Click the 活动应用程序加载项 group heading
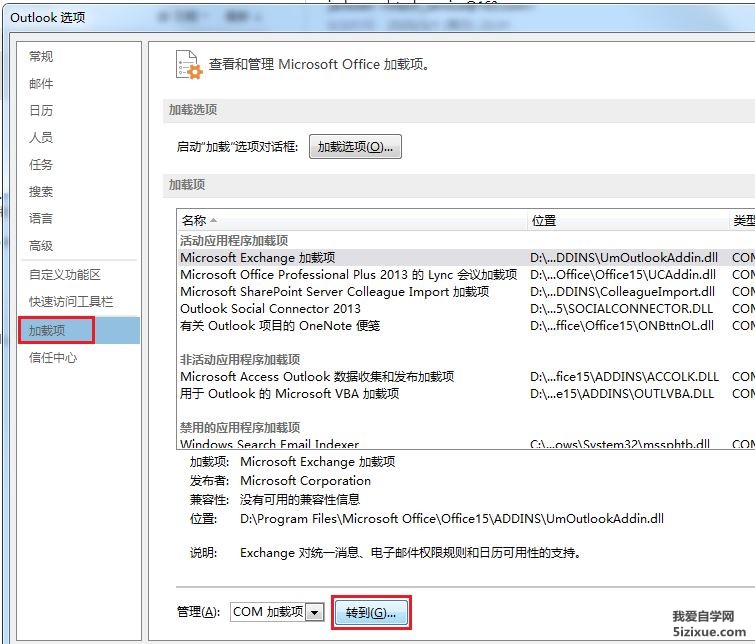 [234, 240]
